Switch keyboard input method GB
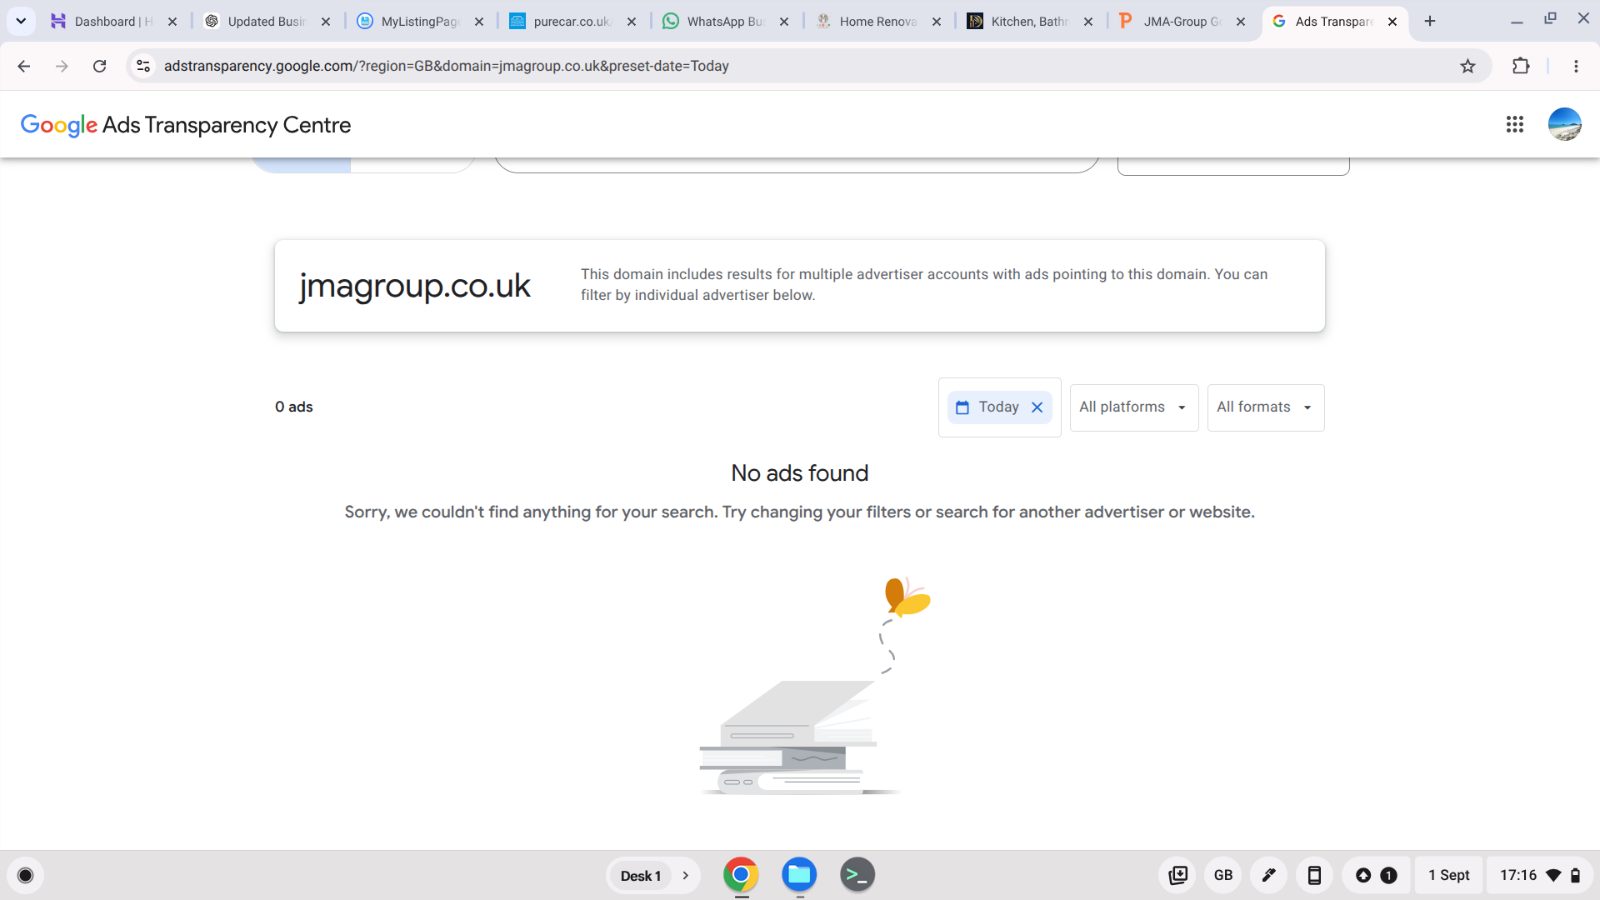The image size is (1600, 900). click(x=1223, y=875)
